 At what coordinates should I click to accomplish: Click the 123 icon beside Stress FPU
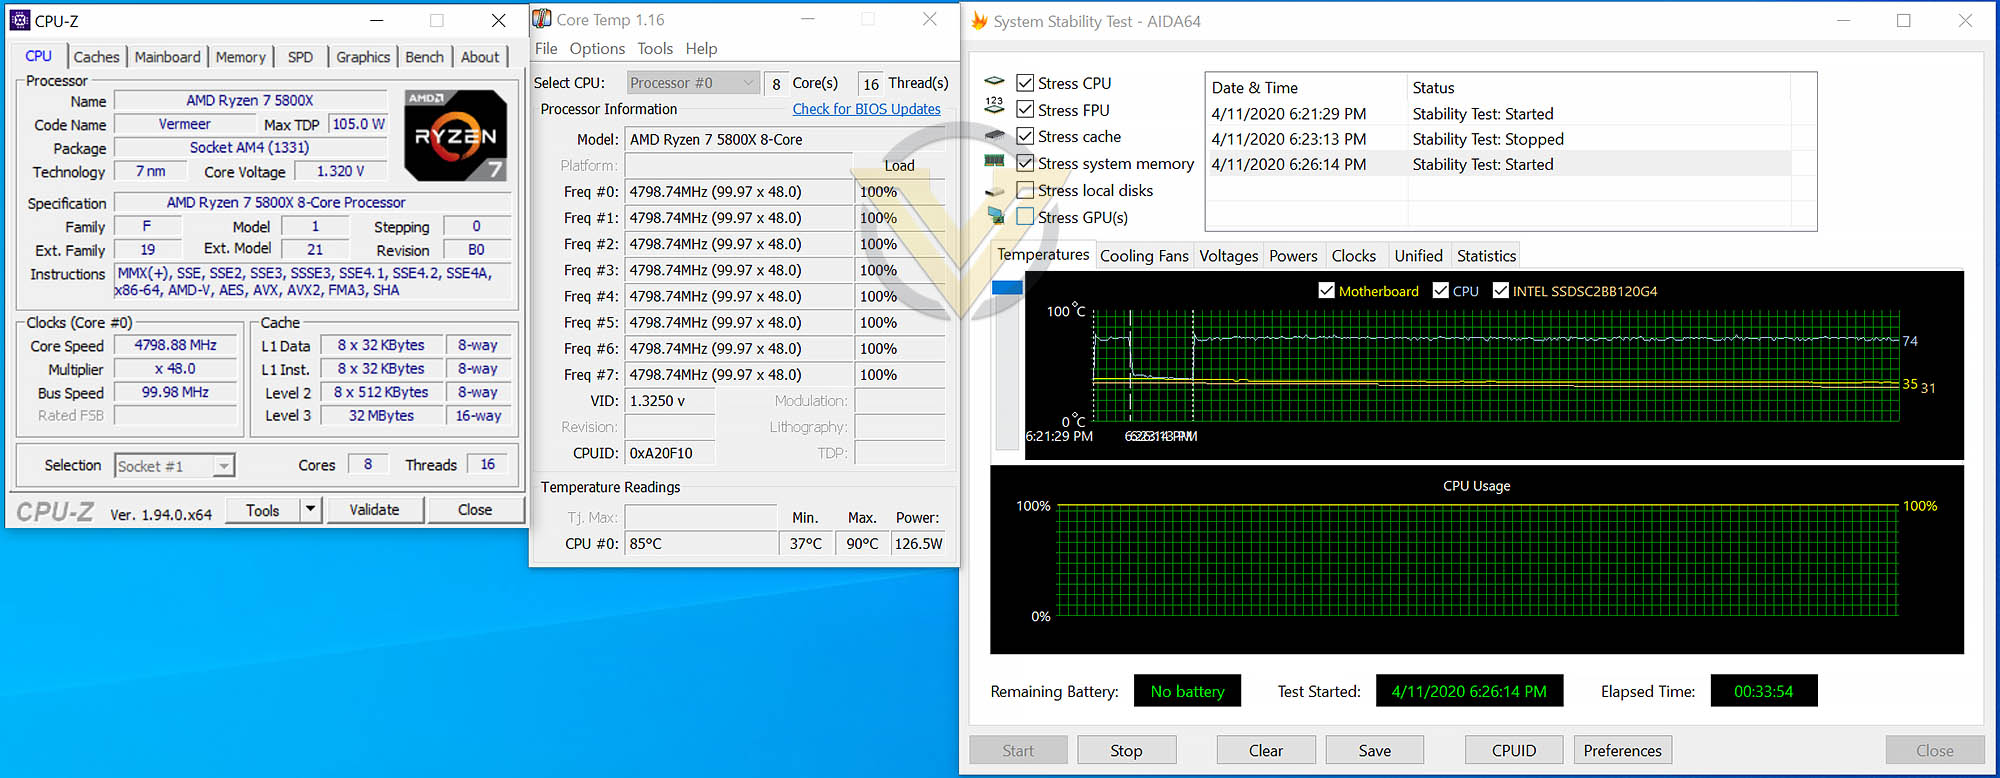coord(994,106)
